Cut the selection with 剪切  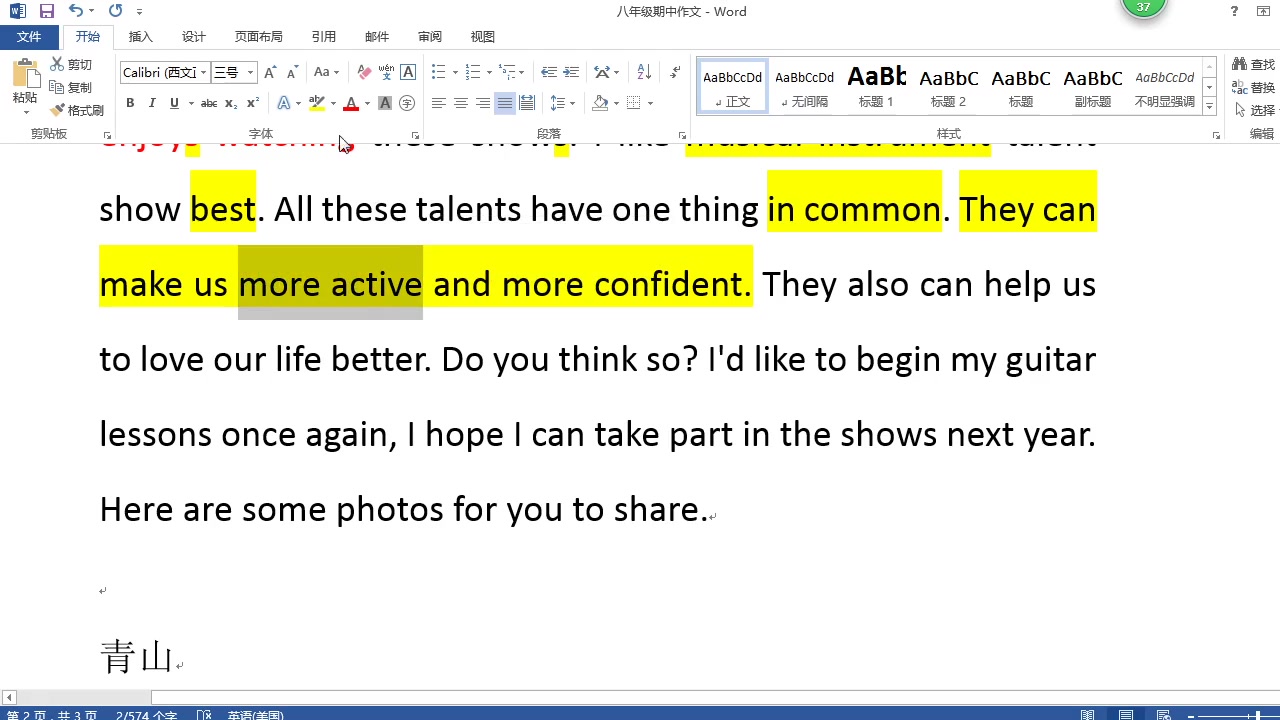[71, 65]
